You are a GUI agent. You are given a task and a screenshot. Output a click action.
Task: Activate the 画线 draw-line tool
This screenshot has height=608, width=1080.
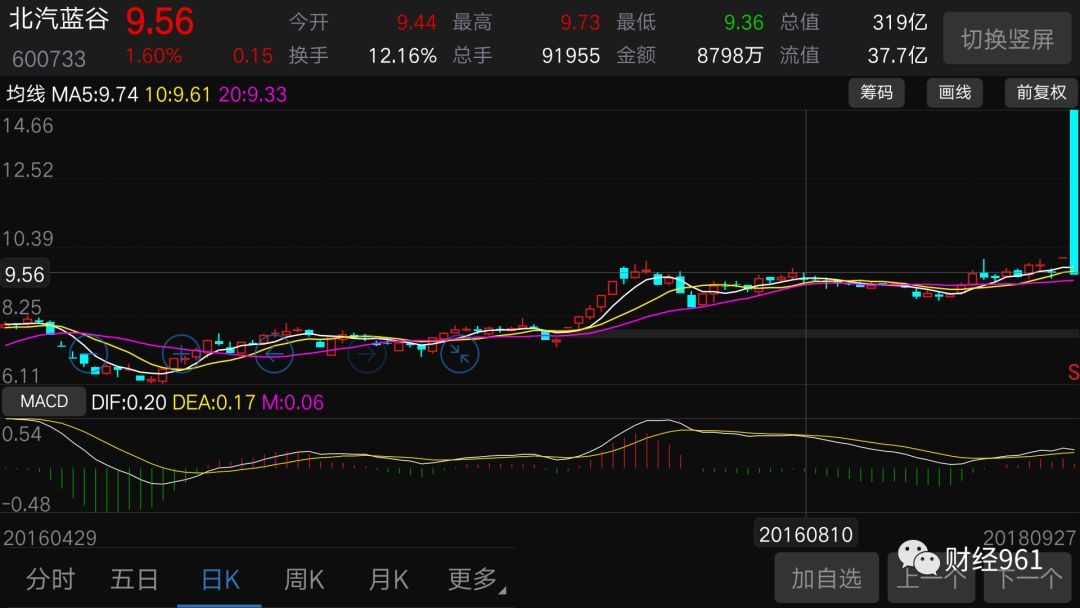pos(955,92)
